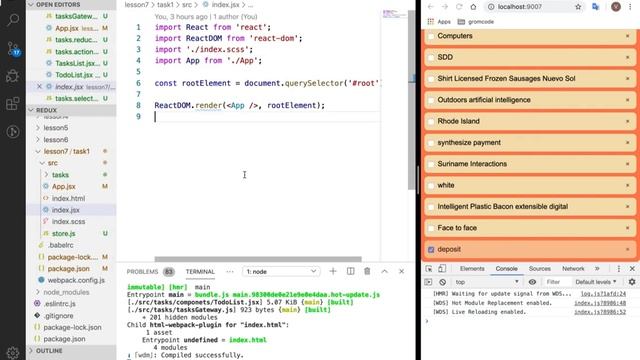The height and width of the screenshot is (360, 640).
Task: Uncheck the deposit task checkbox
Action: (x=431, y=249)
